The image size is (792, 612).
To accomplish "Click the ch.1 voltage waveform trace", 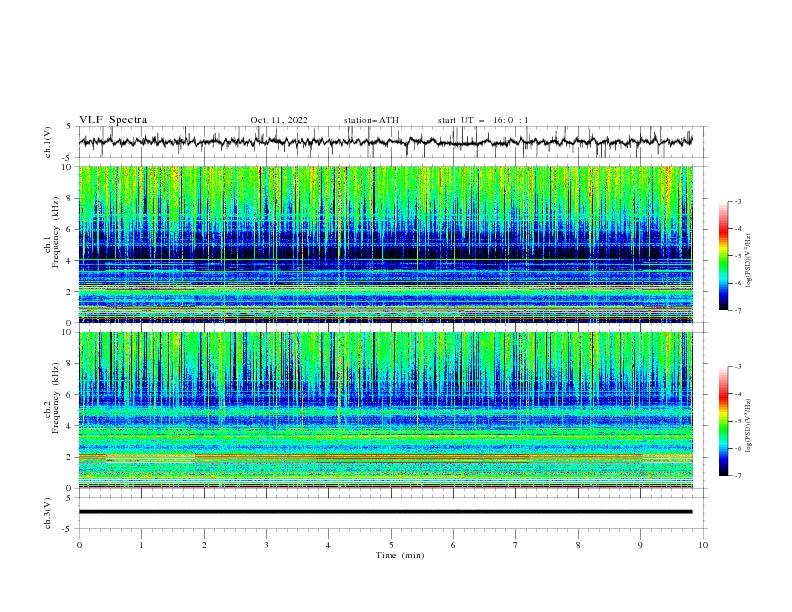I will pyautogui.click(x=385, y=142).
